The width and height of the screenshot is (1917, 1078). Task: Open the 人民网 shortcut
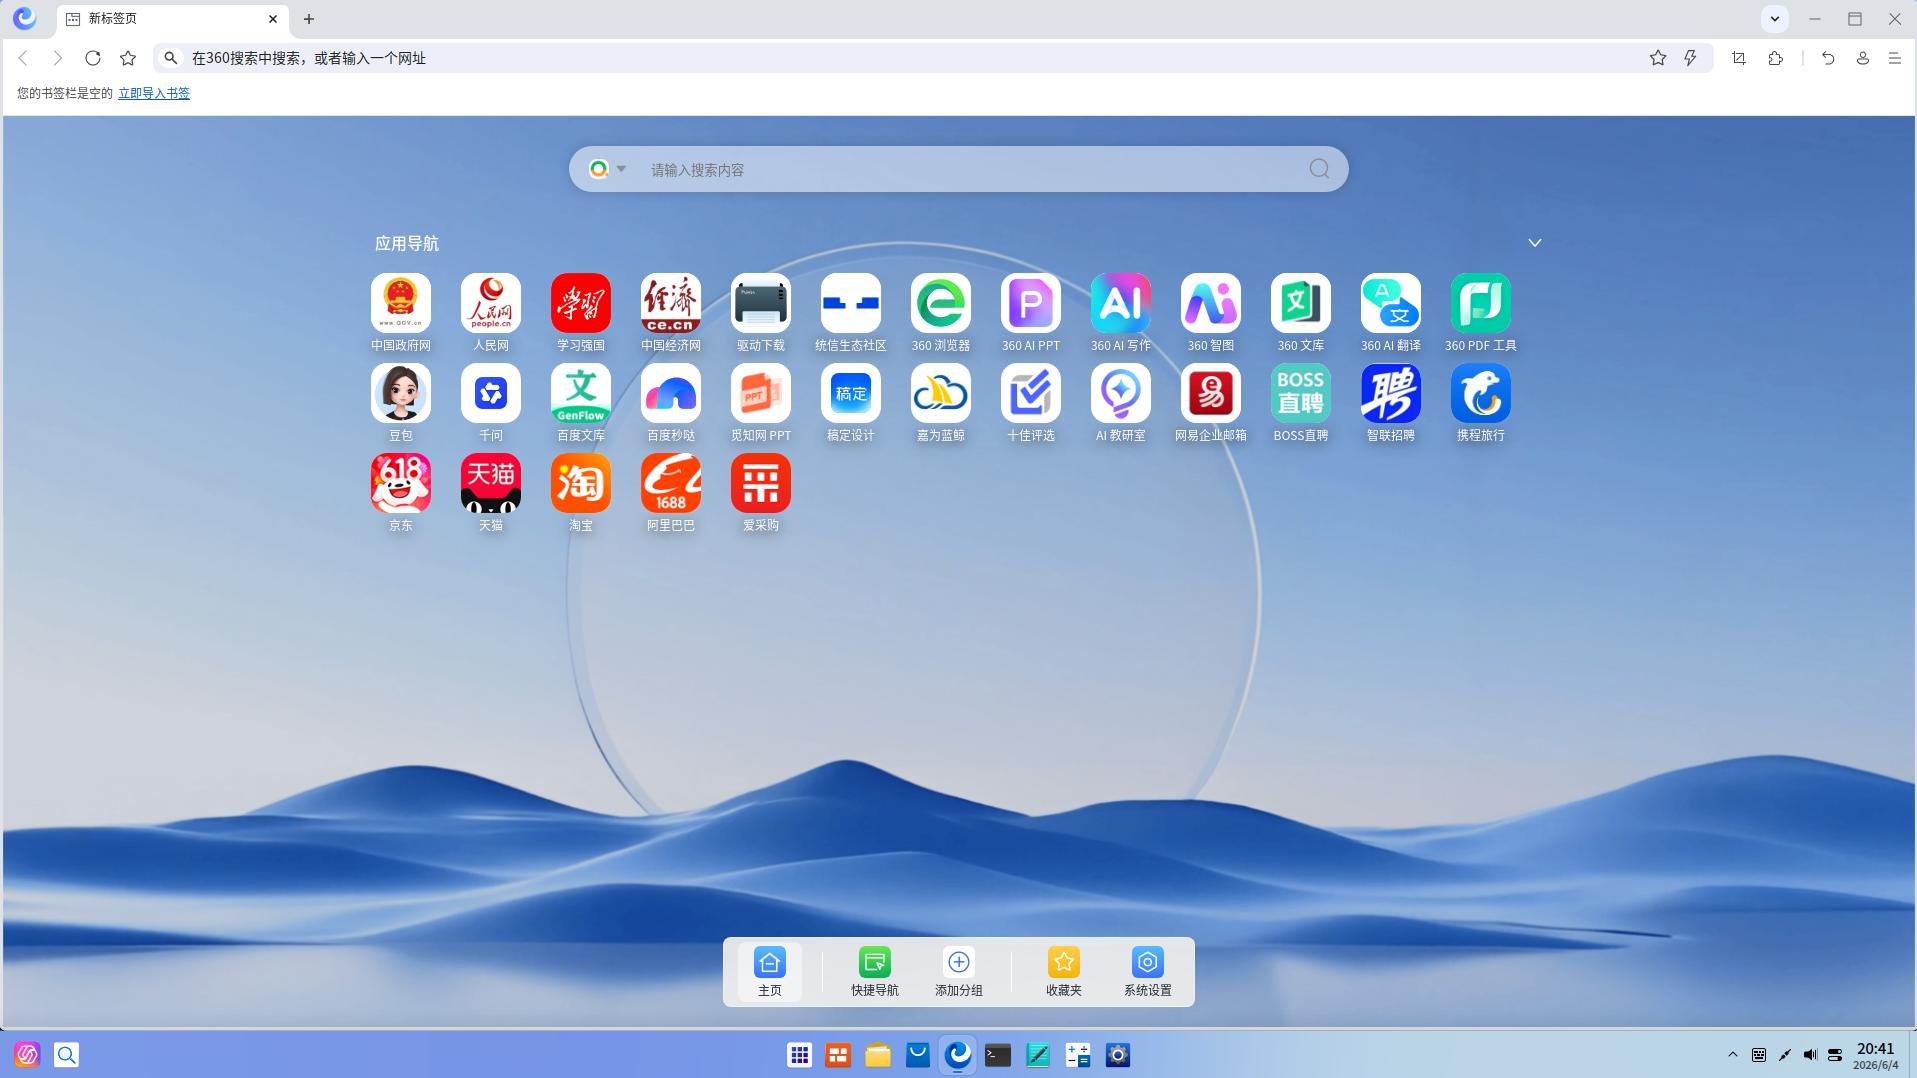click(x=491, y=303)
